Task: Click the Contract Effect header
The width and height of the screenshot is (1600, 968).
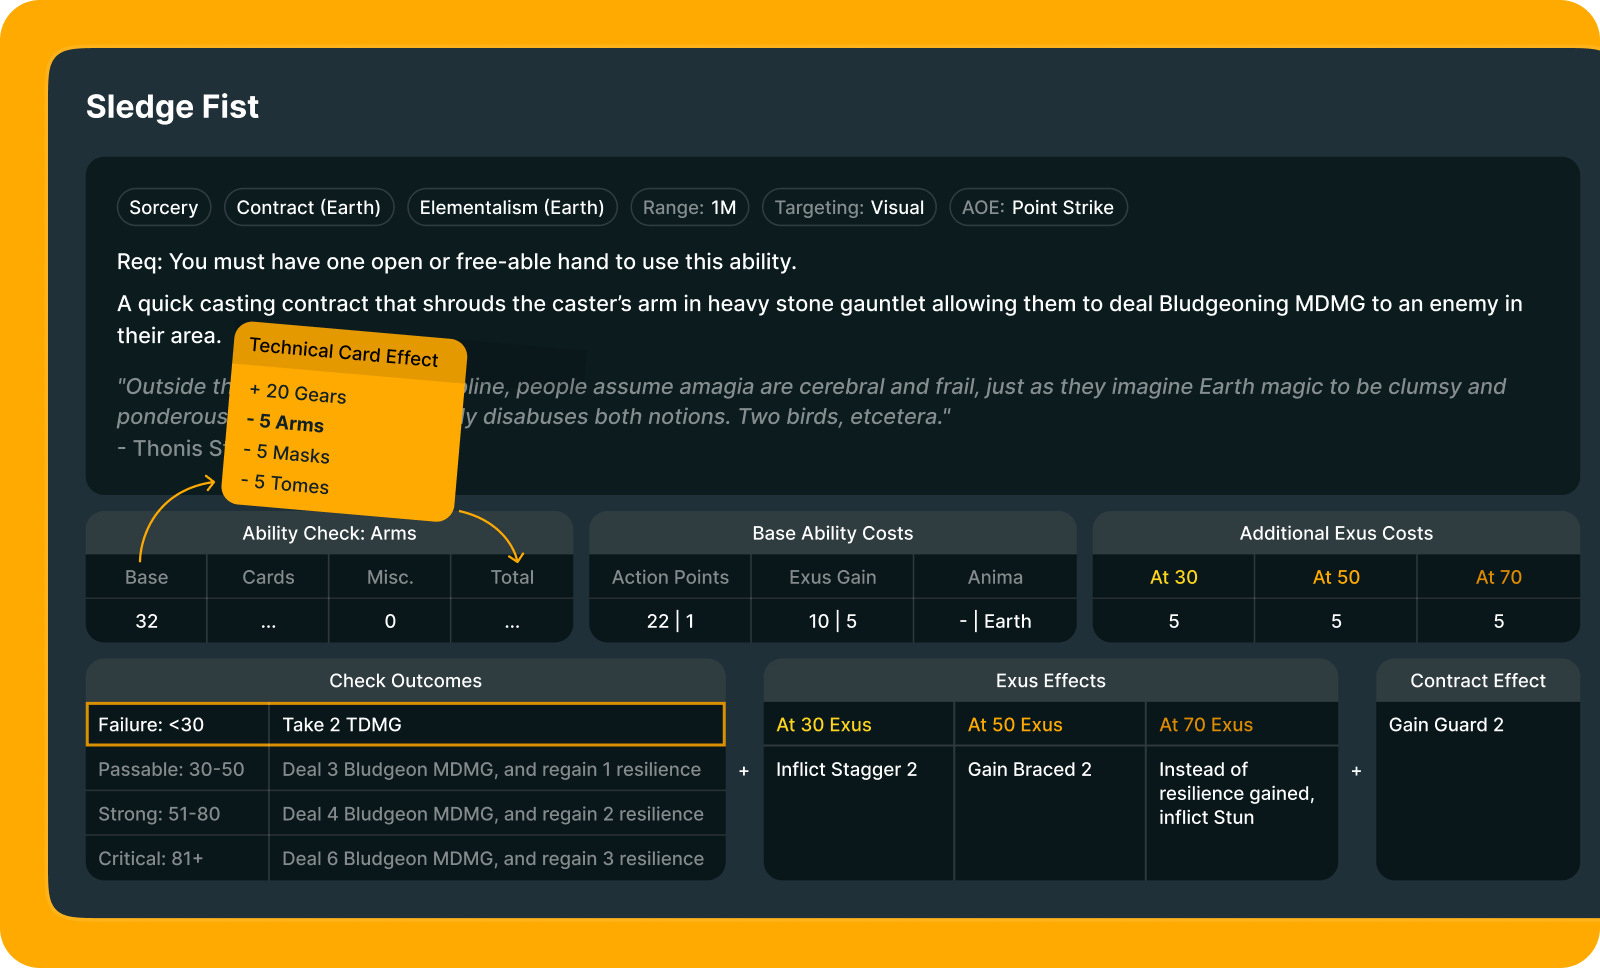Action: coord(1478,680)
